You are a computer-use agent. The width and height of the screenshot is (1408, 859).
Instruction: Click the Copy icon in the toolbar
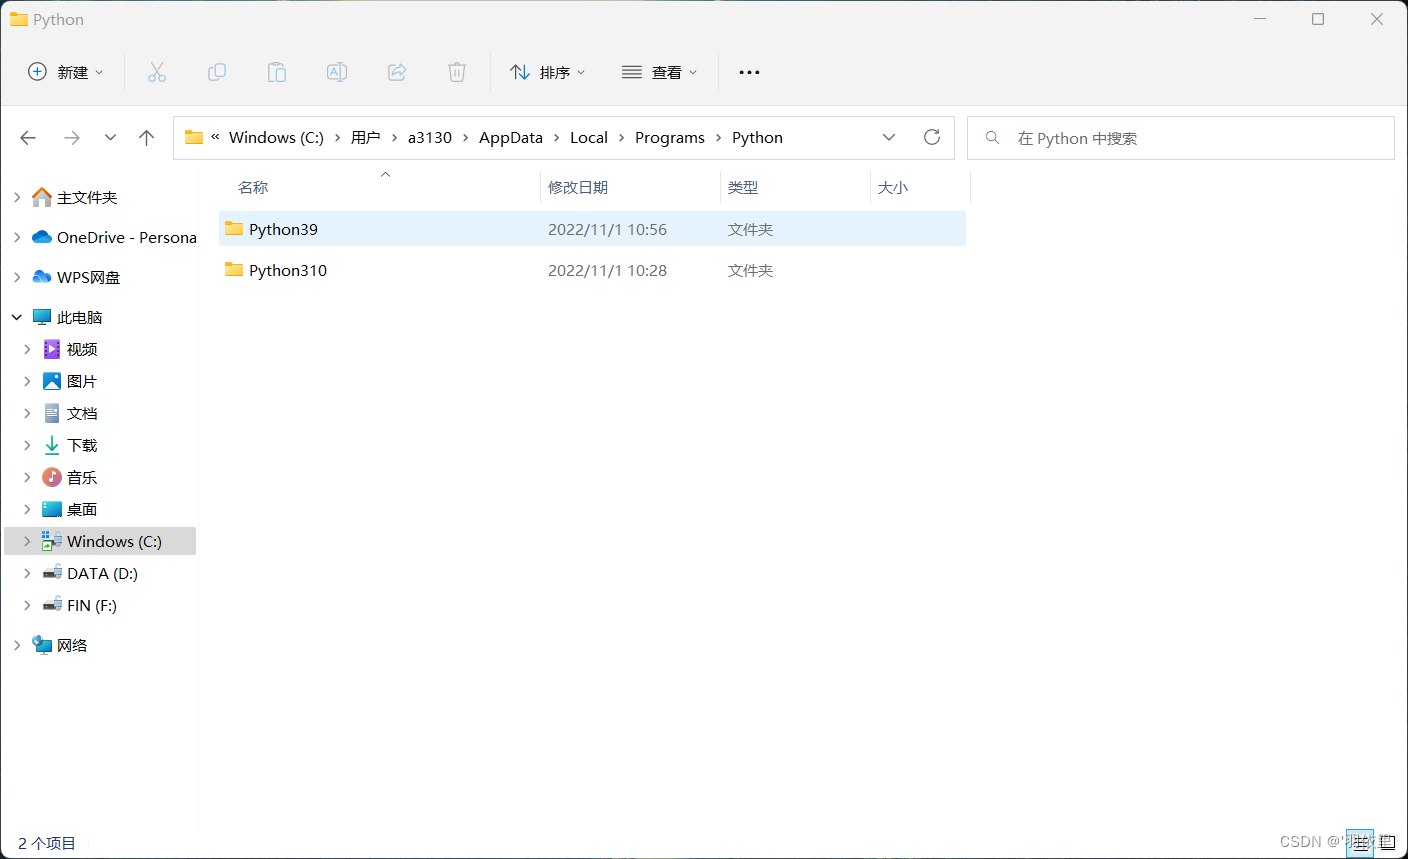[217, 71]
